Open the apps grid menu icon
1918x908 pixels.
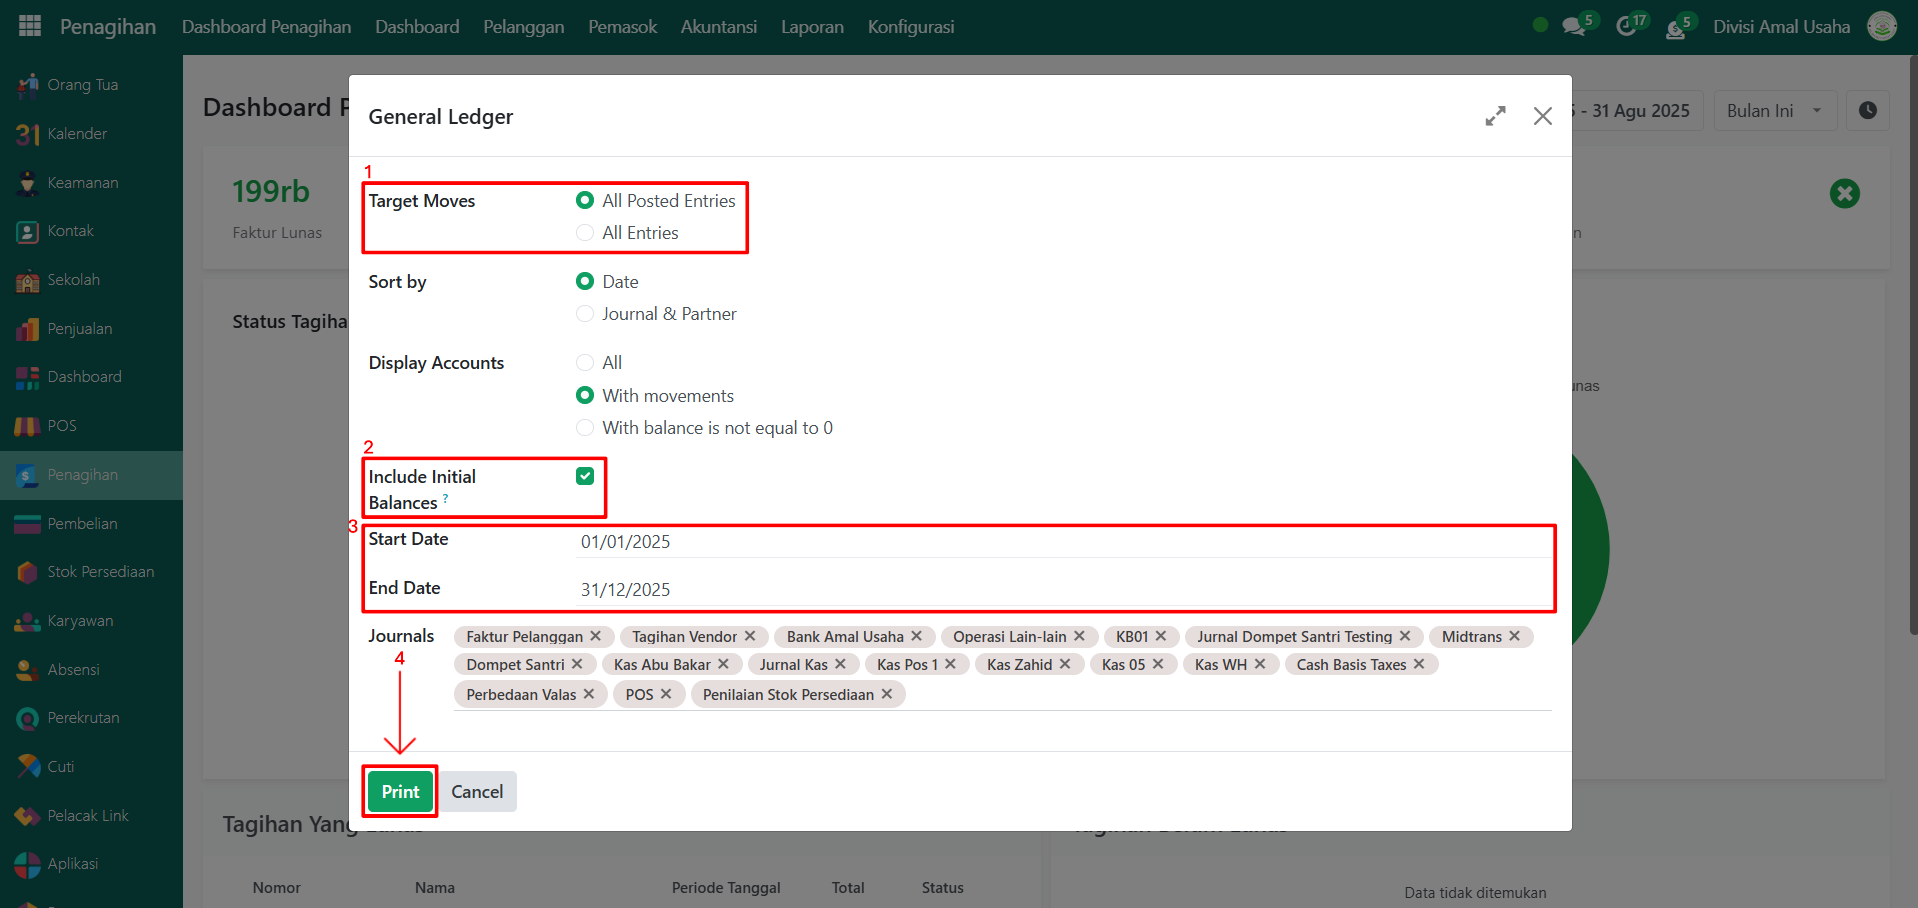click(30, 26)
